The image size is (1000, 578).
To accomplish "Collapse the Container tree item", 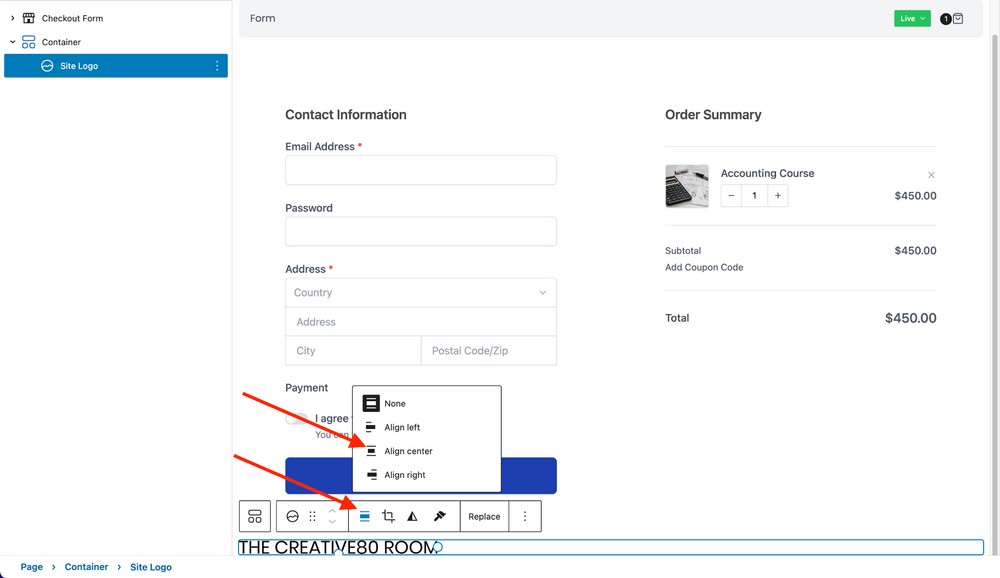I will click(13, 42).
